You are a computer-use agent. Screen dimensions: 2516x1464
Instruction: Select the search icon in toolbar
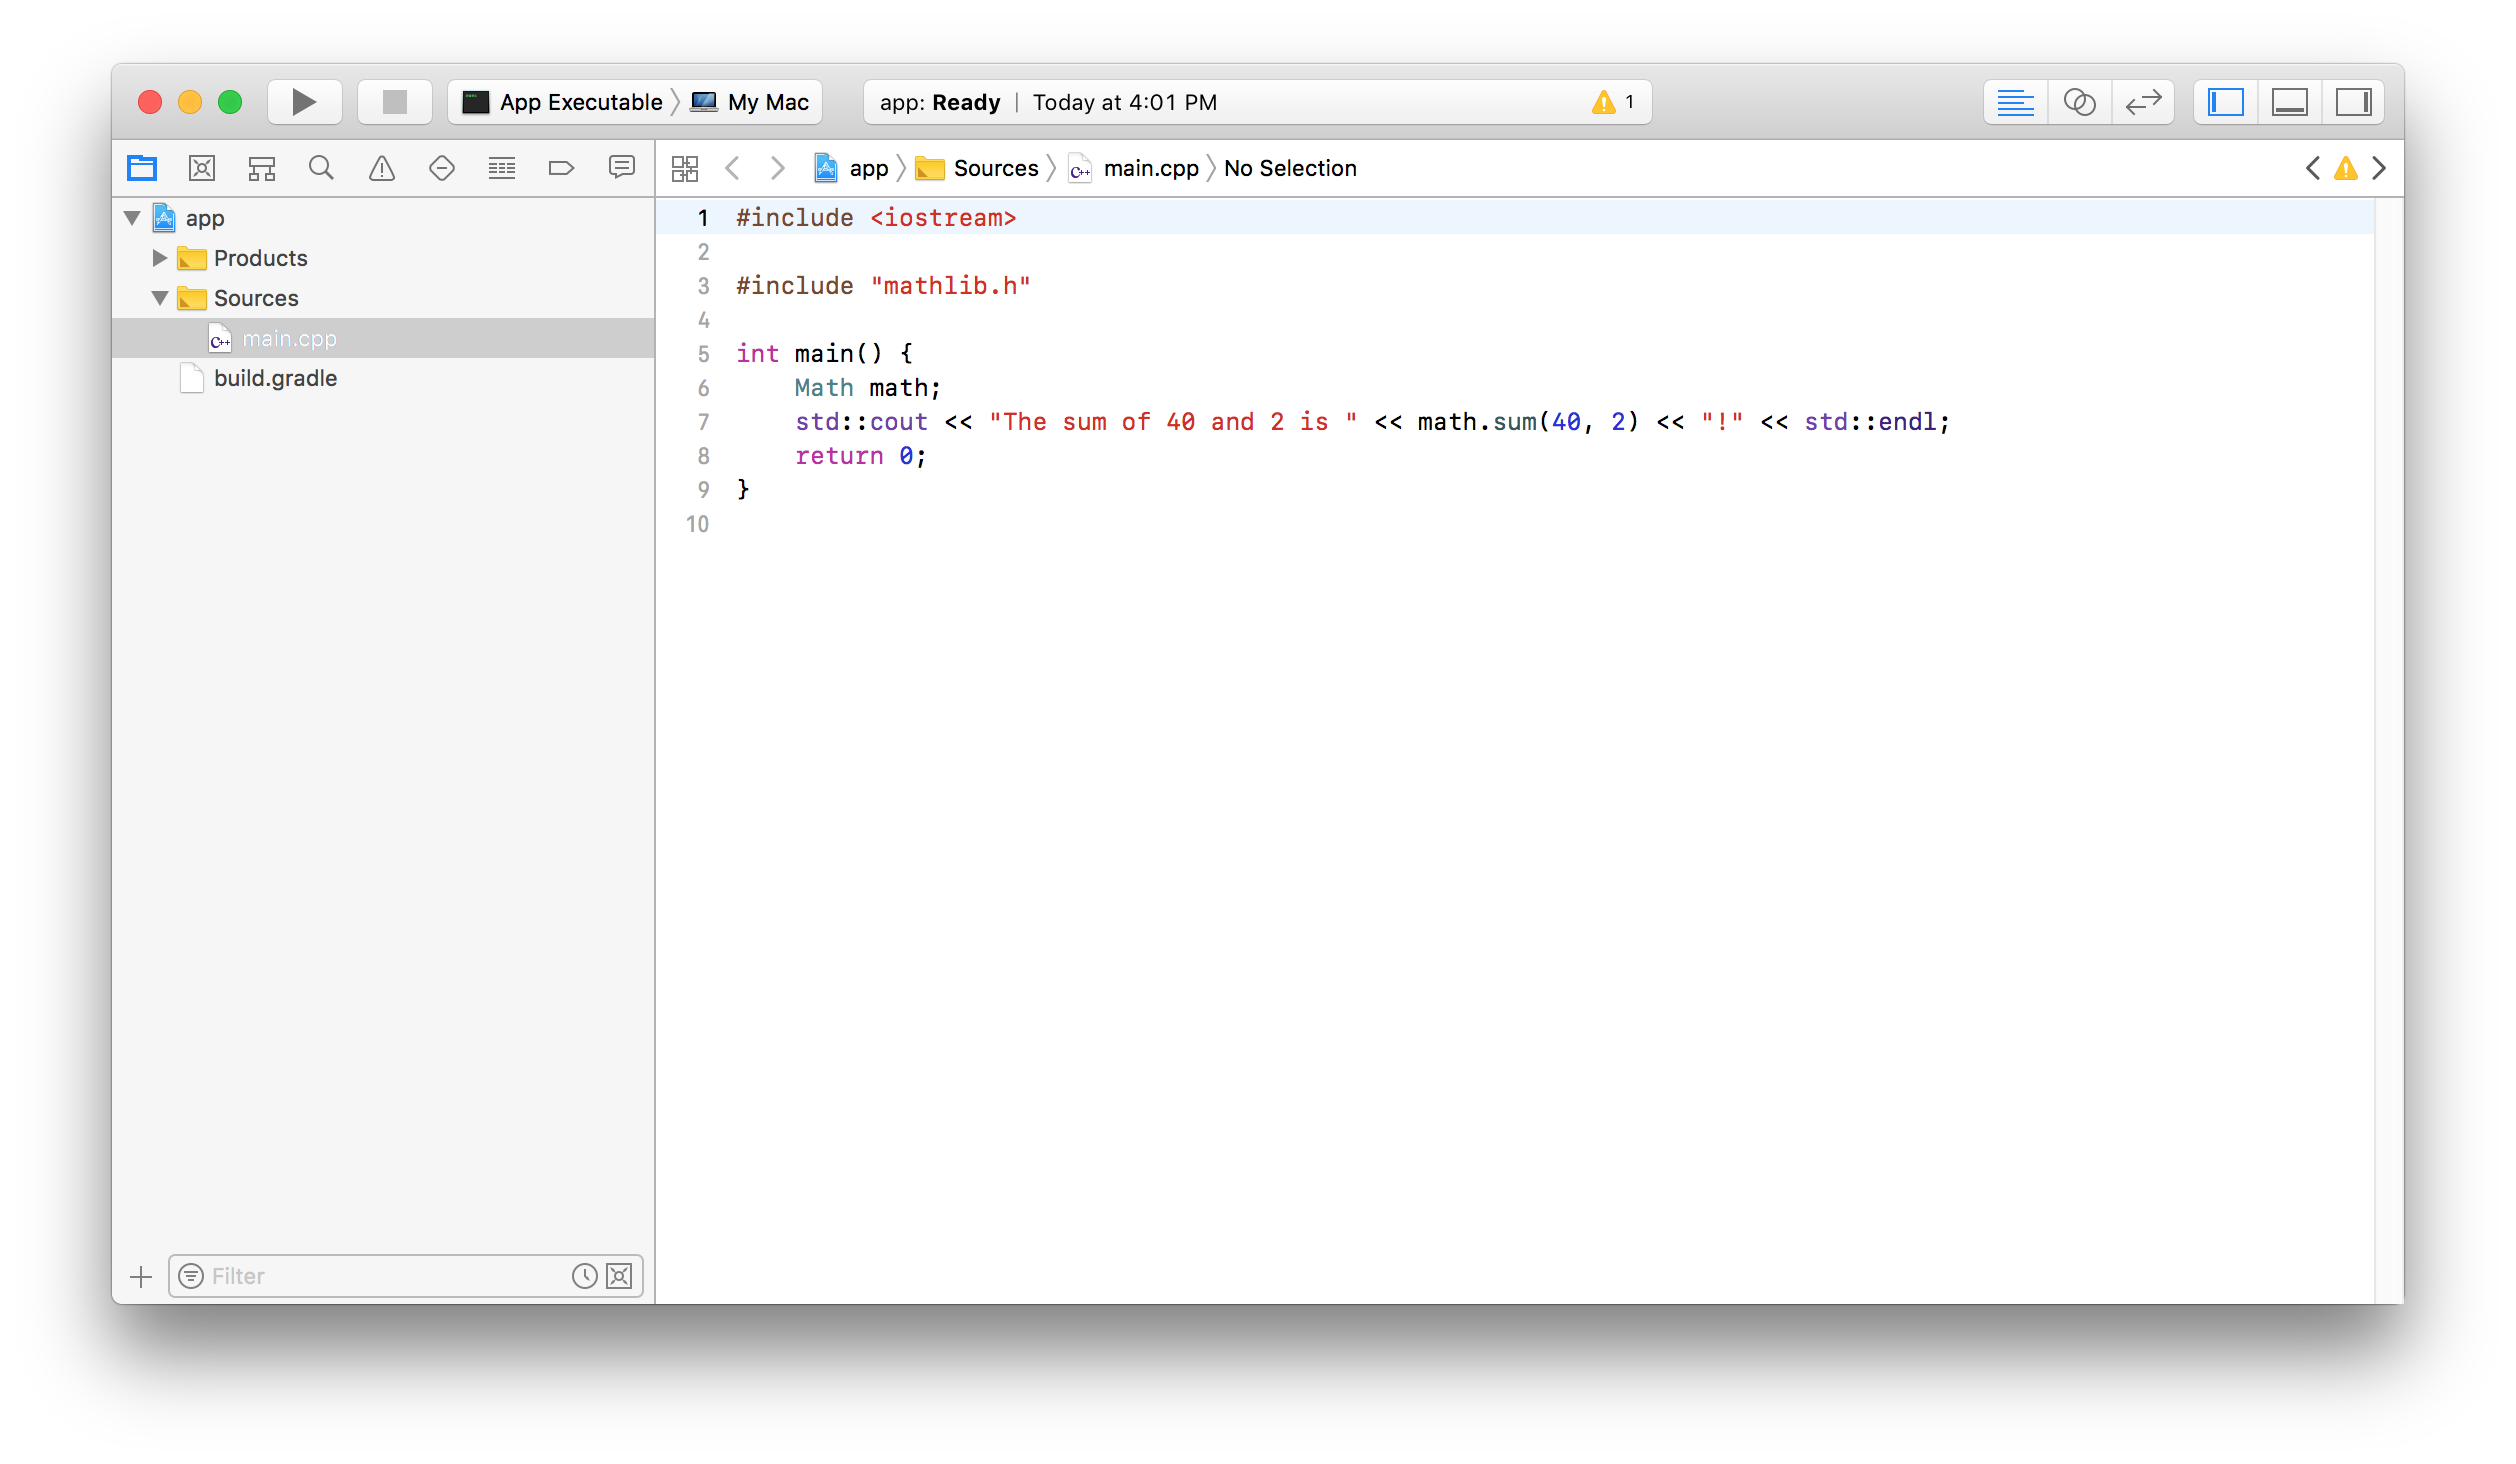[x=321, y=167]
